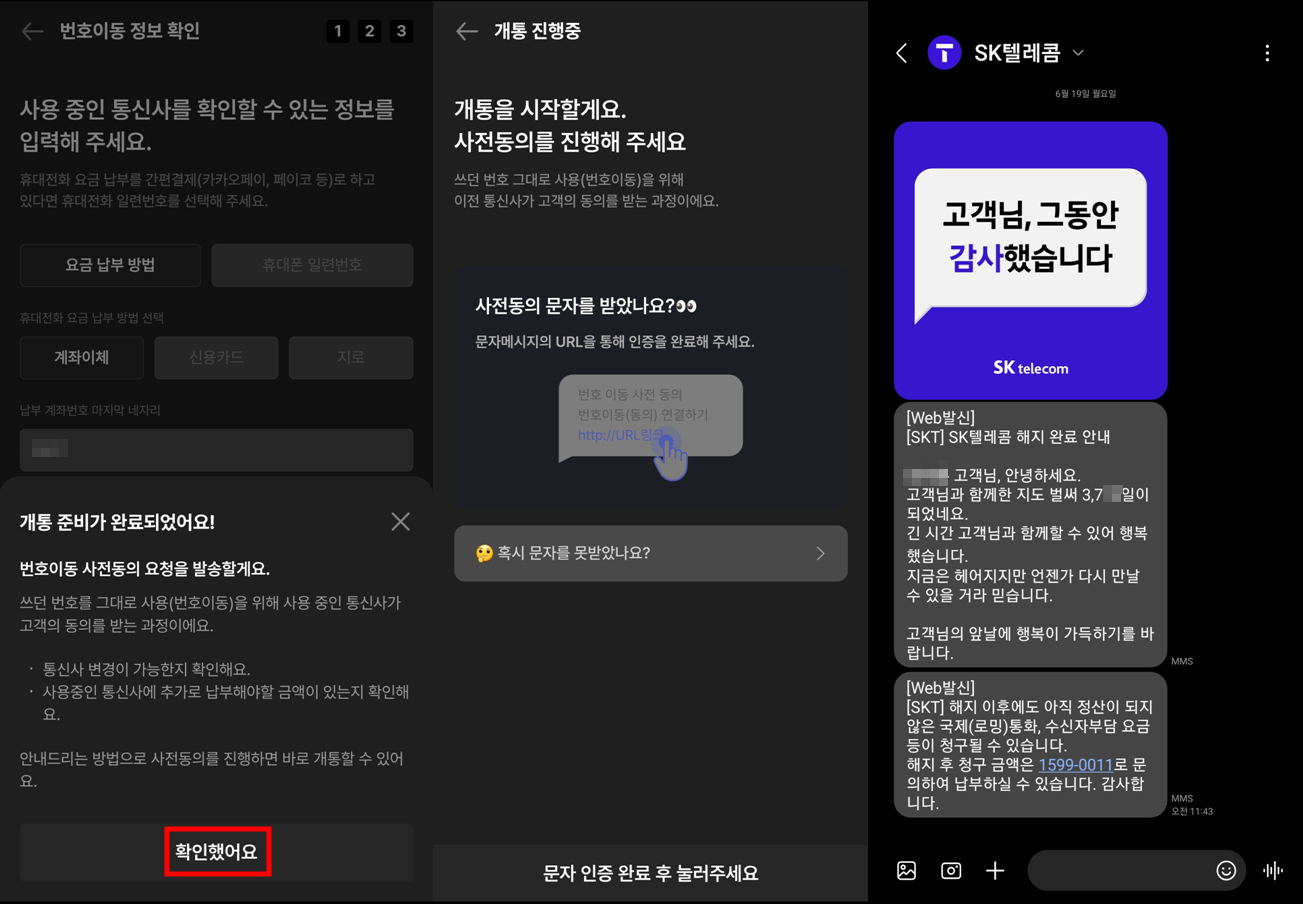
Task: Open the 고객님, 그동안 감사했습니다 image
Action: (x=1031, y=260)
